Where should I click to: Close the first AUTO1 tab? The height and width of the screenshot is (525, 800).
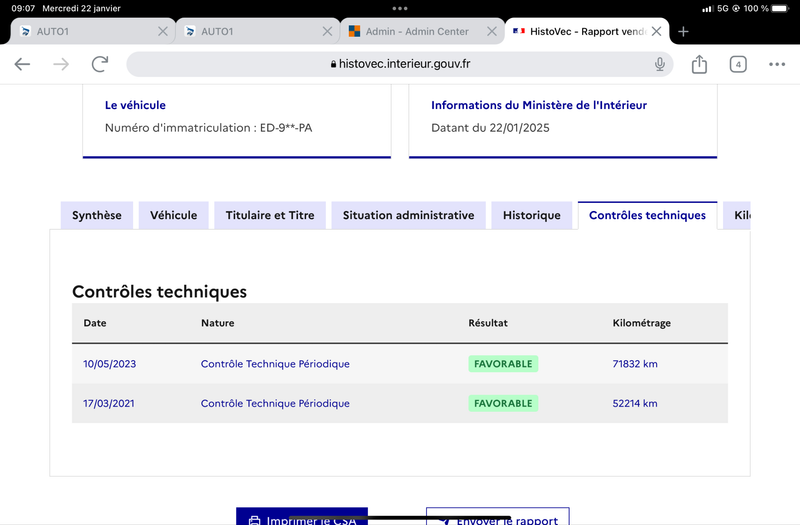(x=163, y=32)
